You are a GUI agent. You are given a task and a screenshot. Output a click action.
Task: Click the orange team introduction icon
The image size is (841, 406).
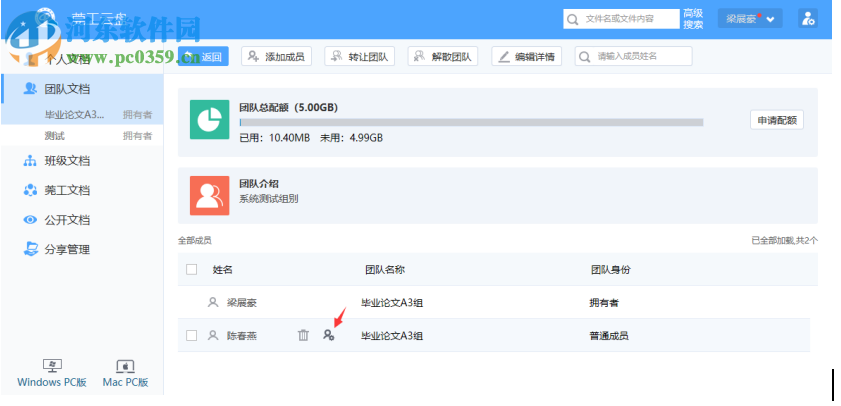pyautogui.click(x=210, y=195)
